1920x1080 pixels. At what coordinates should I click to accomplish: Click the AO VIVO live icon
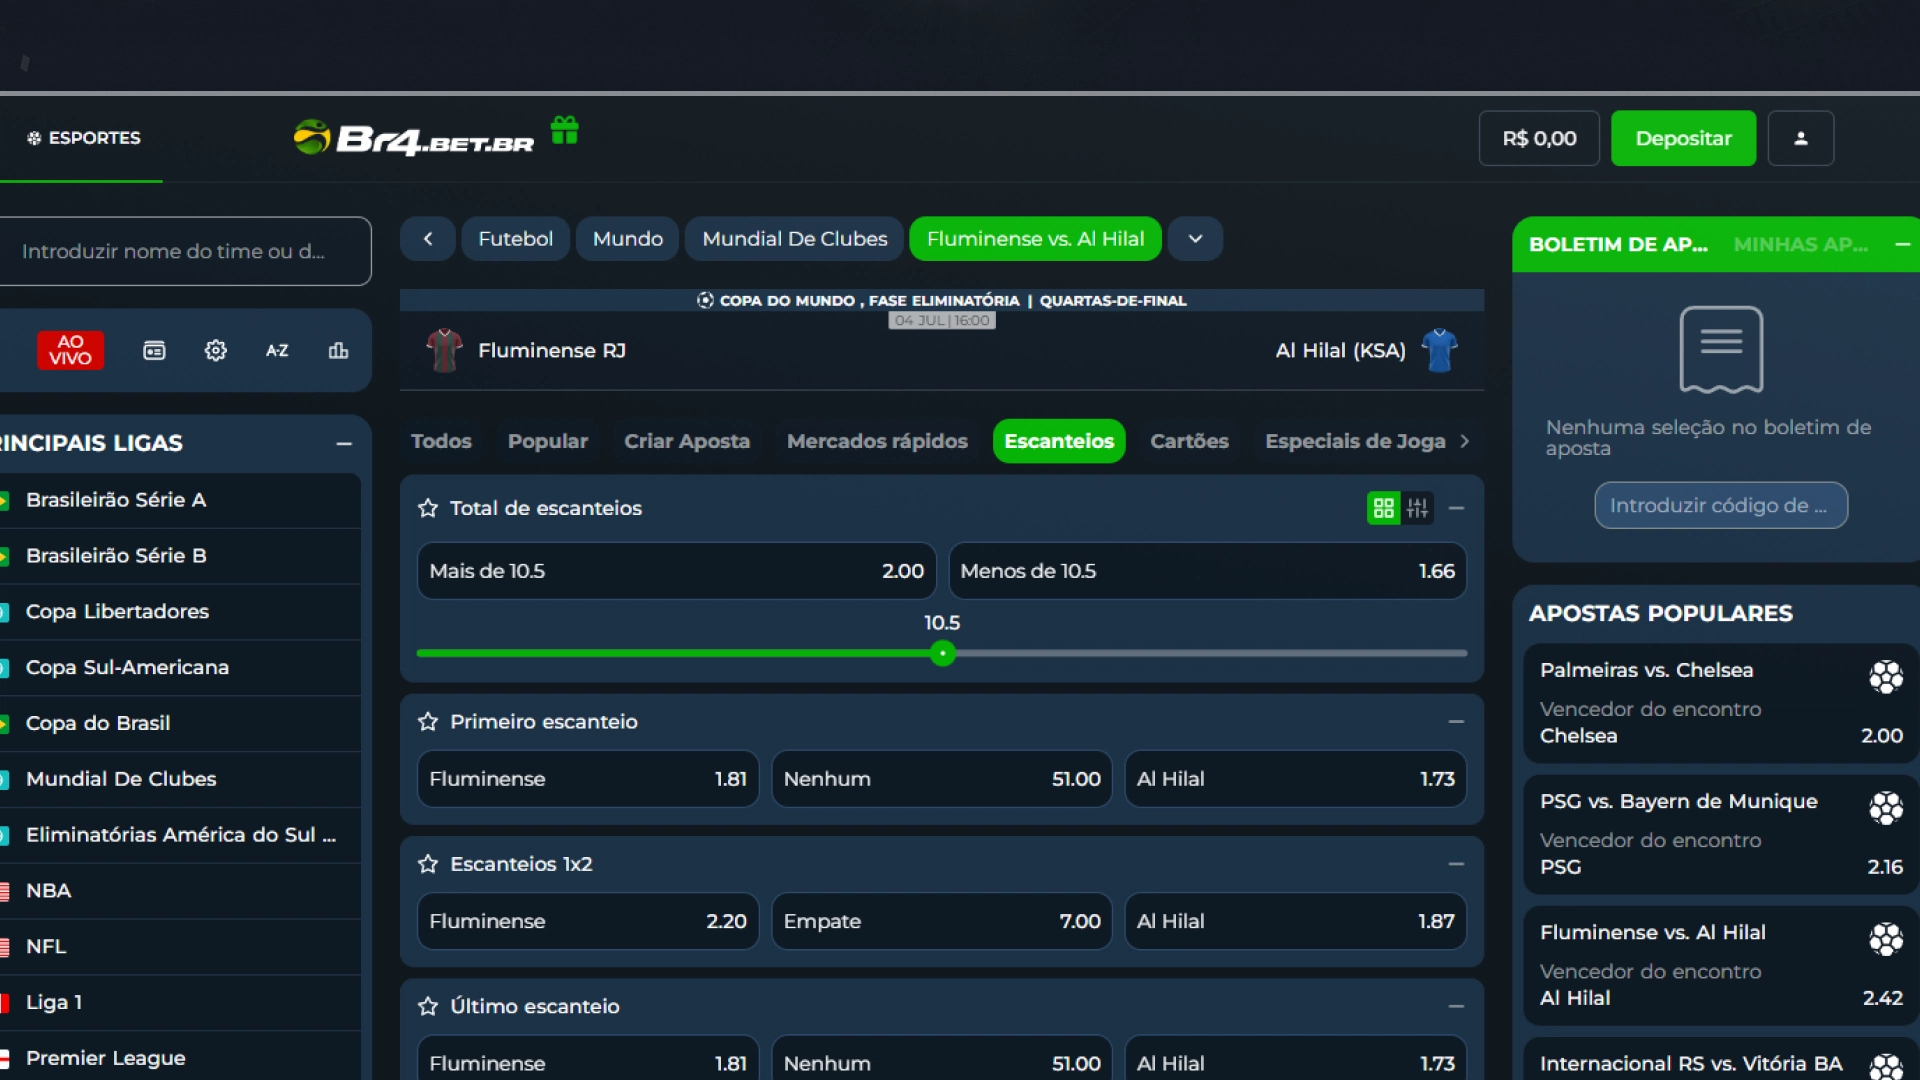coord(70,350)
